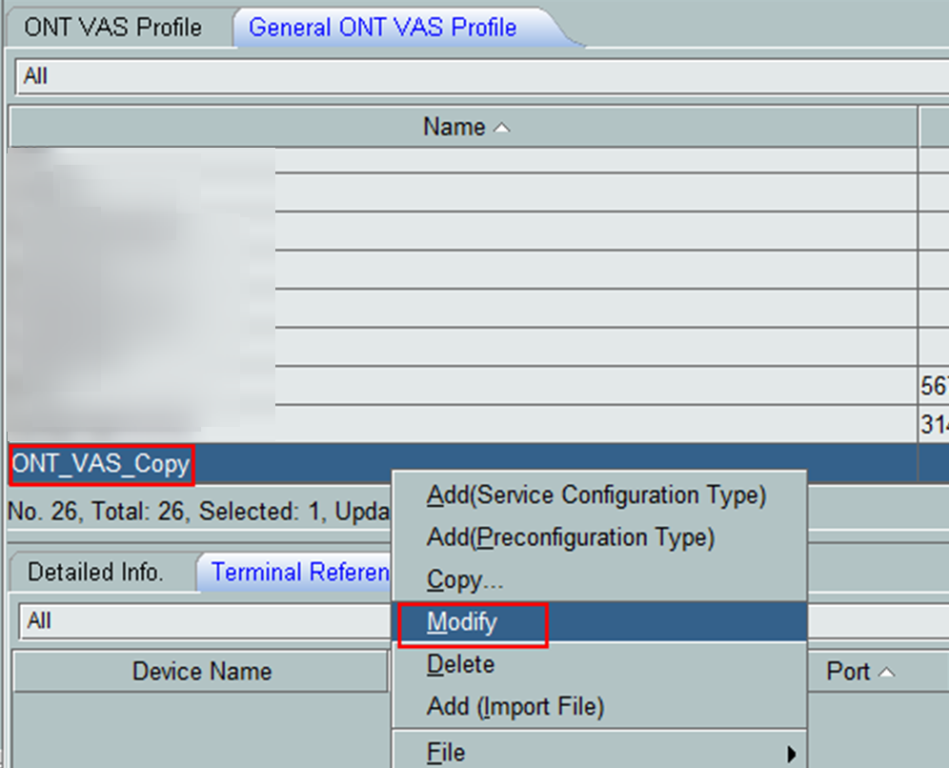Switch to the Terminal Reference tab

298,573
